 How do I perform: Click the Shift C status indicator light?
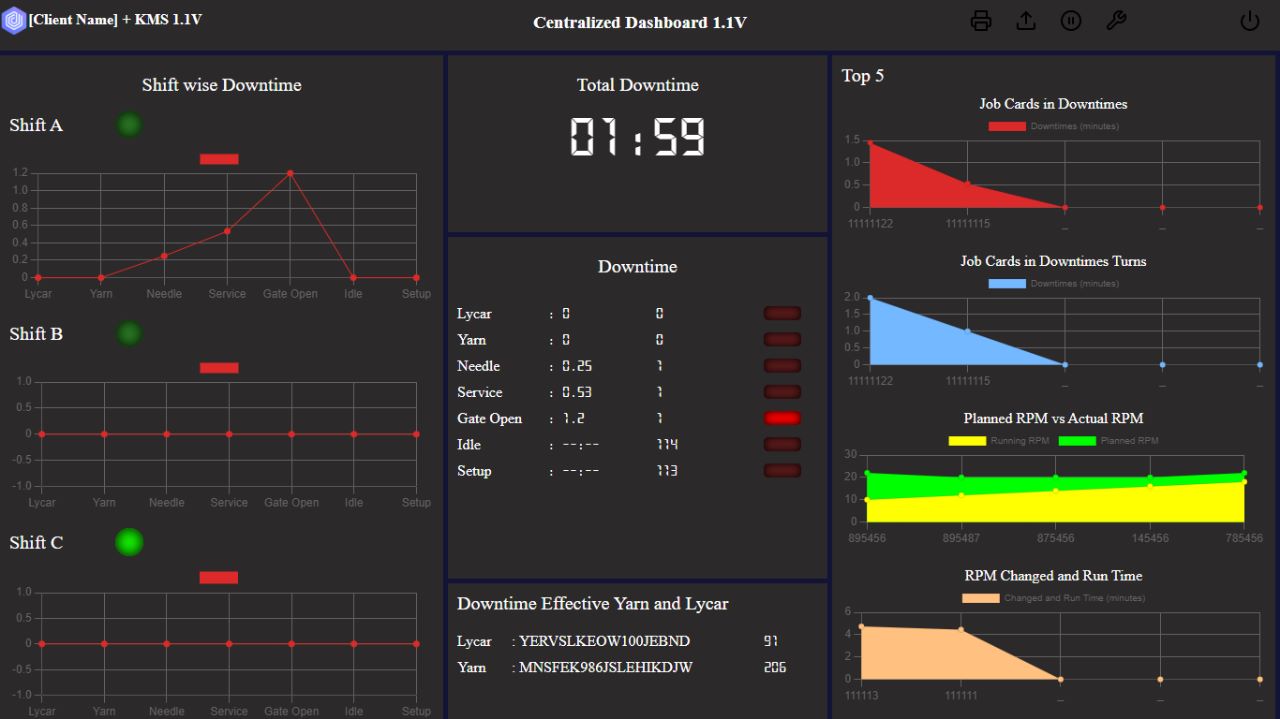click(x=129, y=542)
